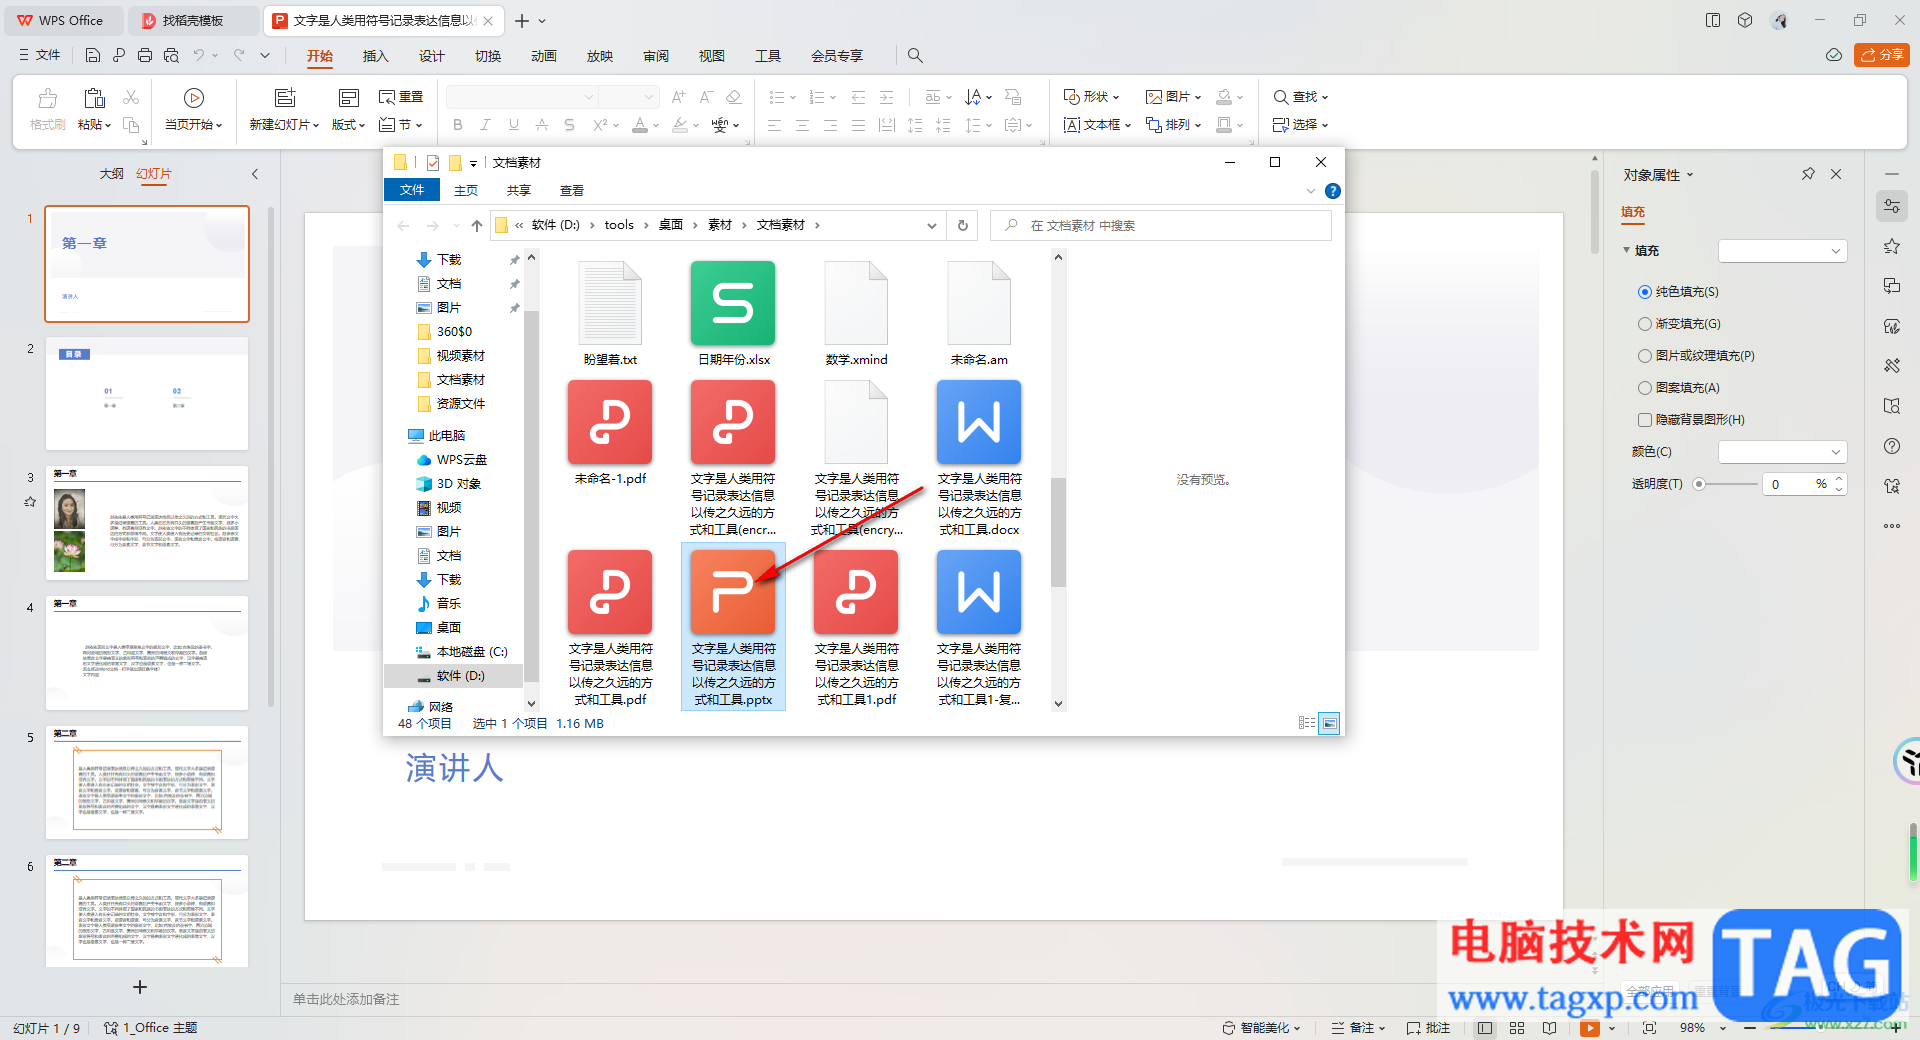Viewport: 1920px width, 1040px height.
Task: Click the WPS search magnifier icon
Action: (915, 56)
